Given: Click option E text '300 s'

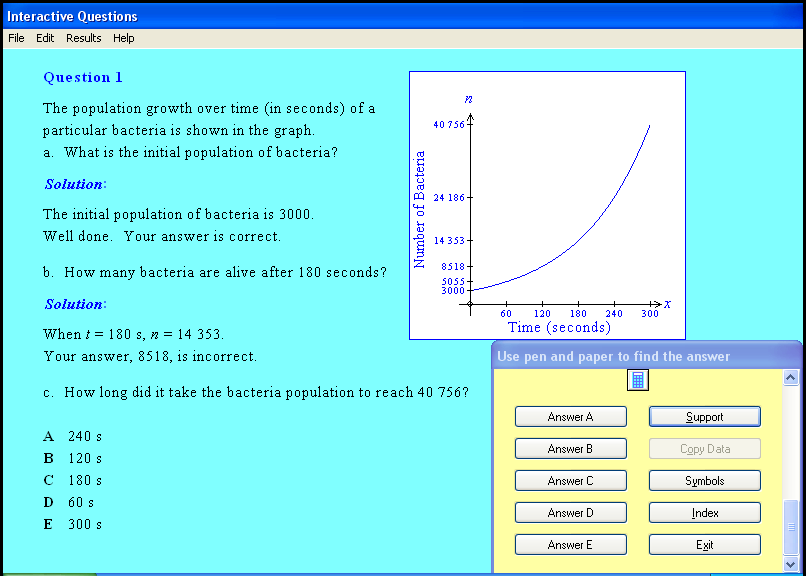Looking at the screenshot, I should pyautogui.click(x=85, y=525).
